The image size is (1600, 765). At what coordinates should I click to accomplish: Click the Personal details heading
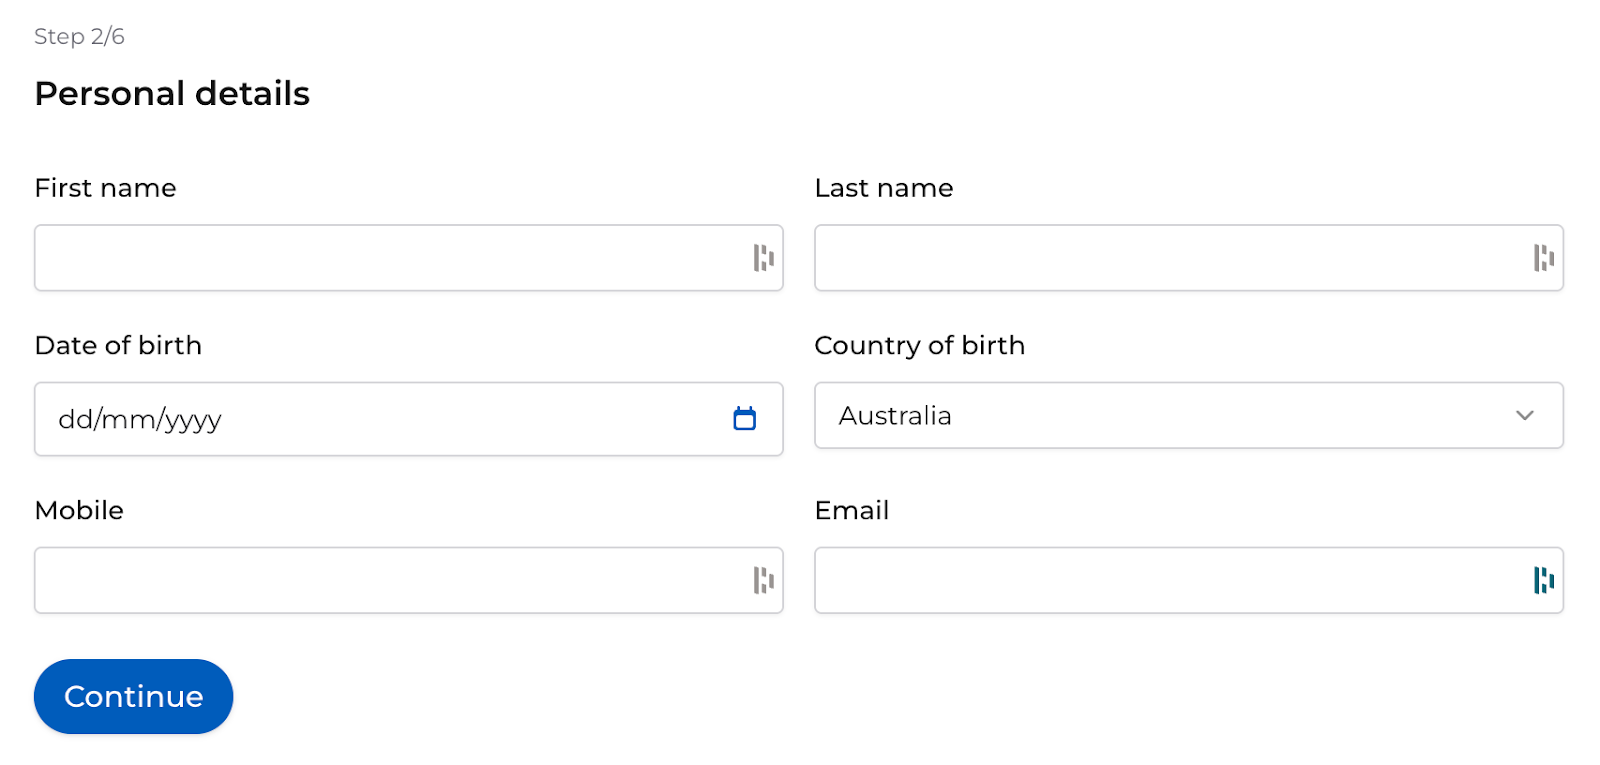[172, 94]
